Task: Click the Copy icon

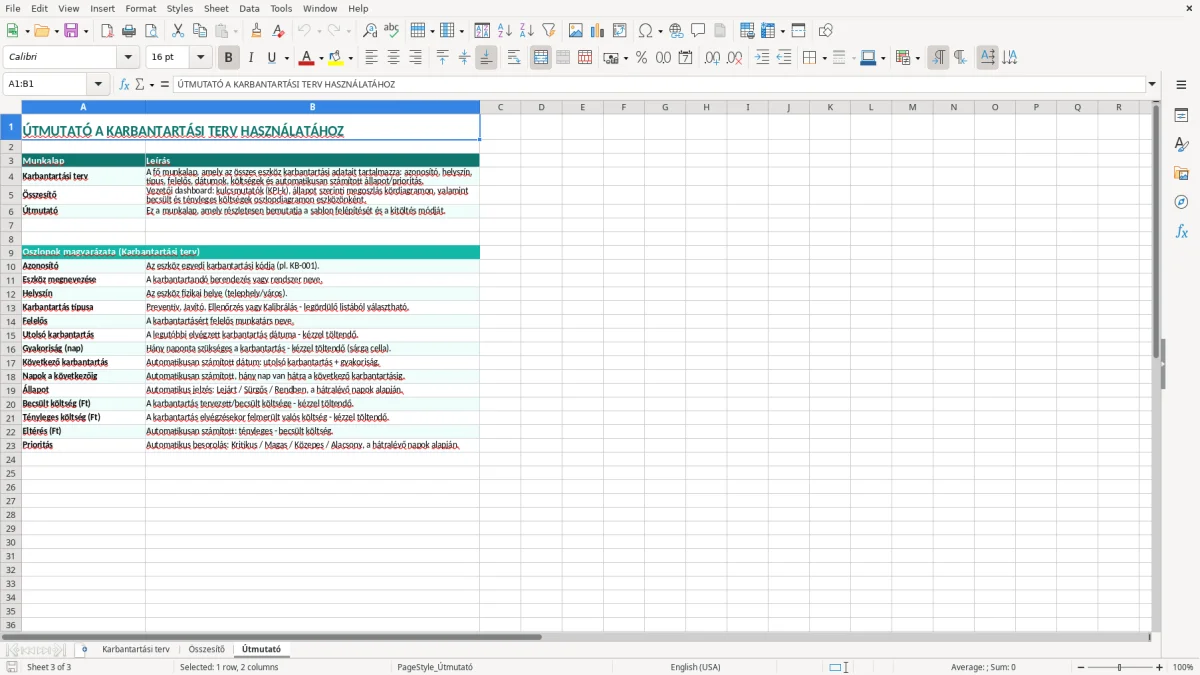Action: pyautogui.click(x=200, y=31)
